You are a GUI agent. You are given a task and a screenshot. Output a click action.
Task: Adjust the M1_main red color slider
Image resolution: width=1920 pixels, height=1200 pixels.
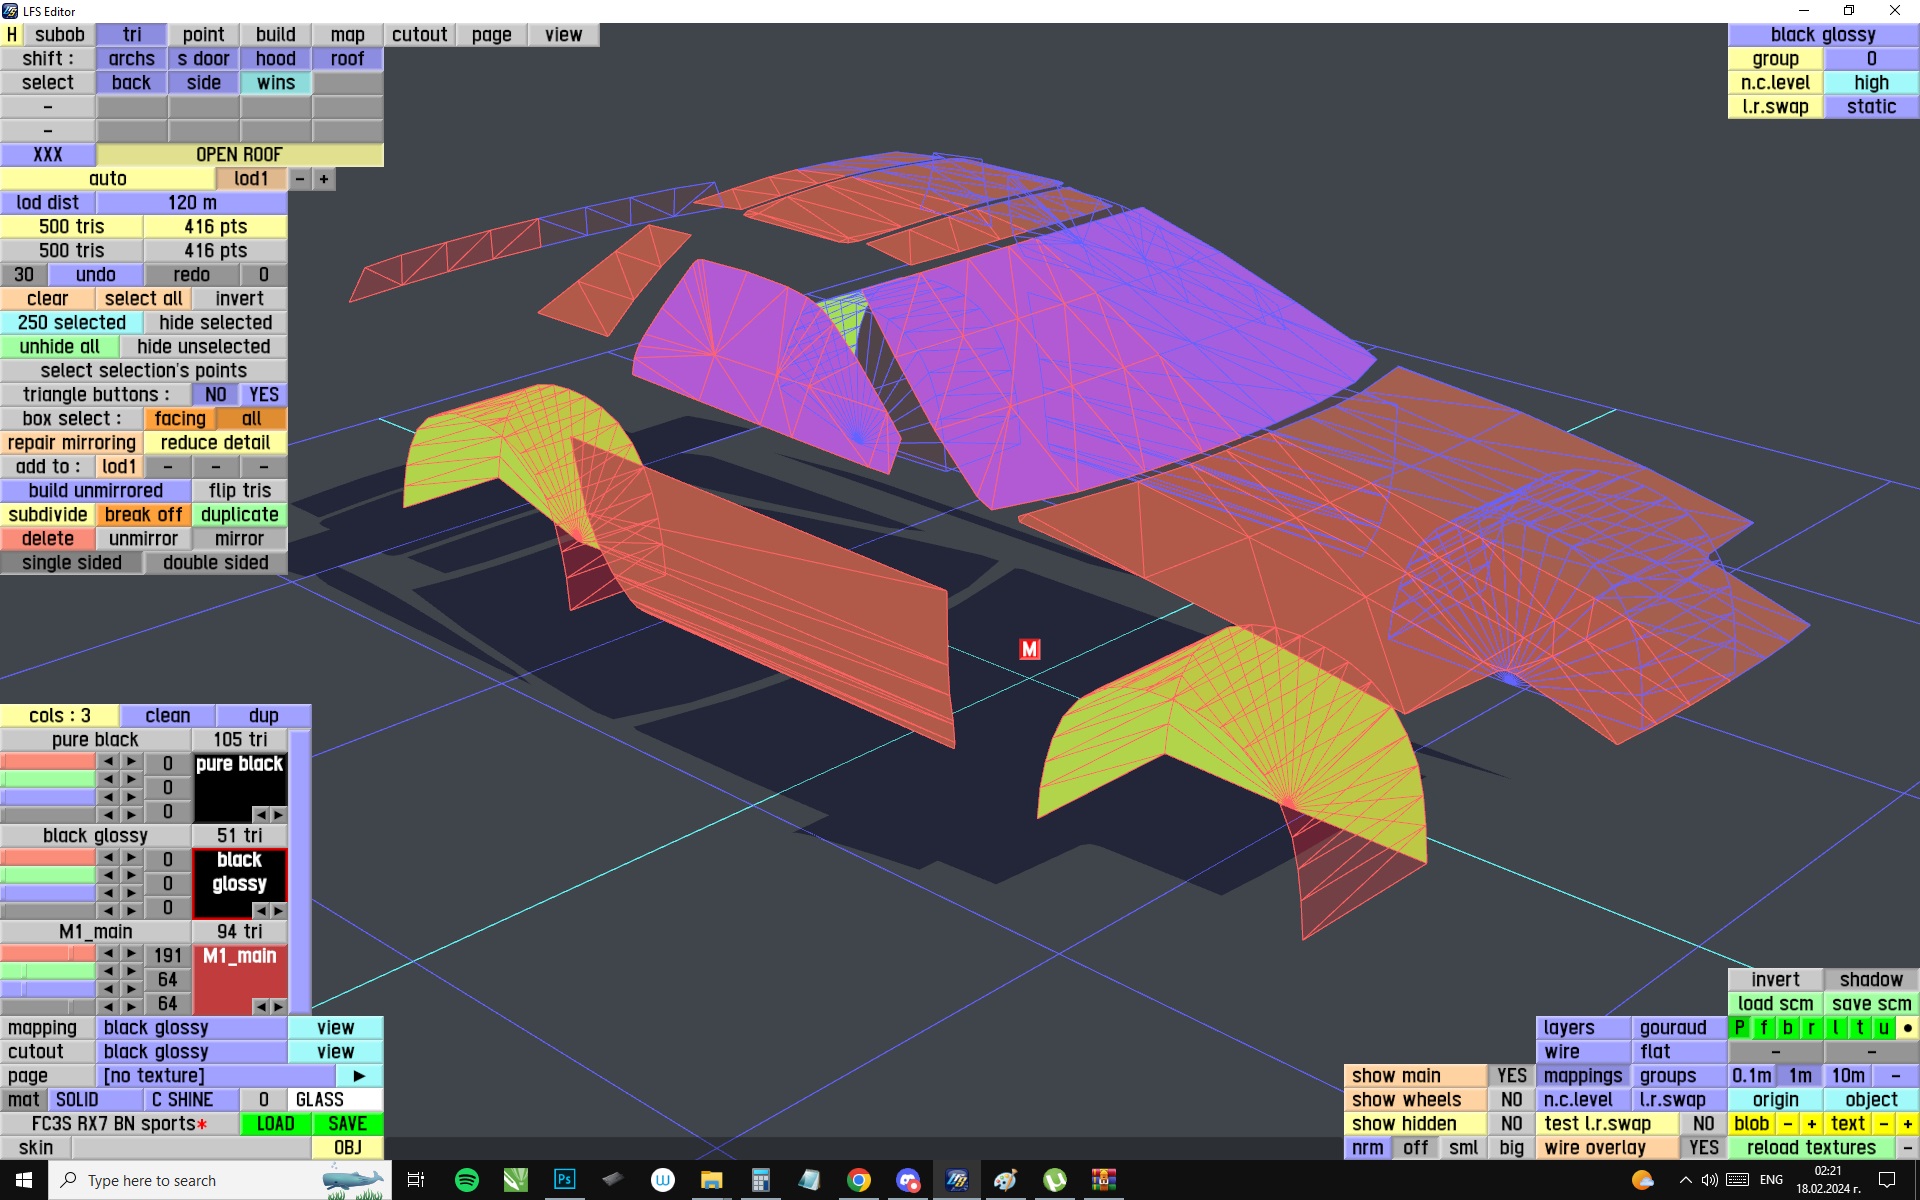click(48, 955)
